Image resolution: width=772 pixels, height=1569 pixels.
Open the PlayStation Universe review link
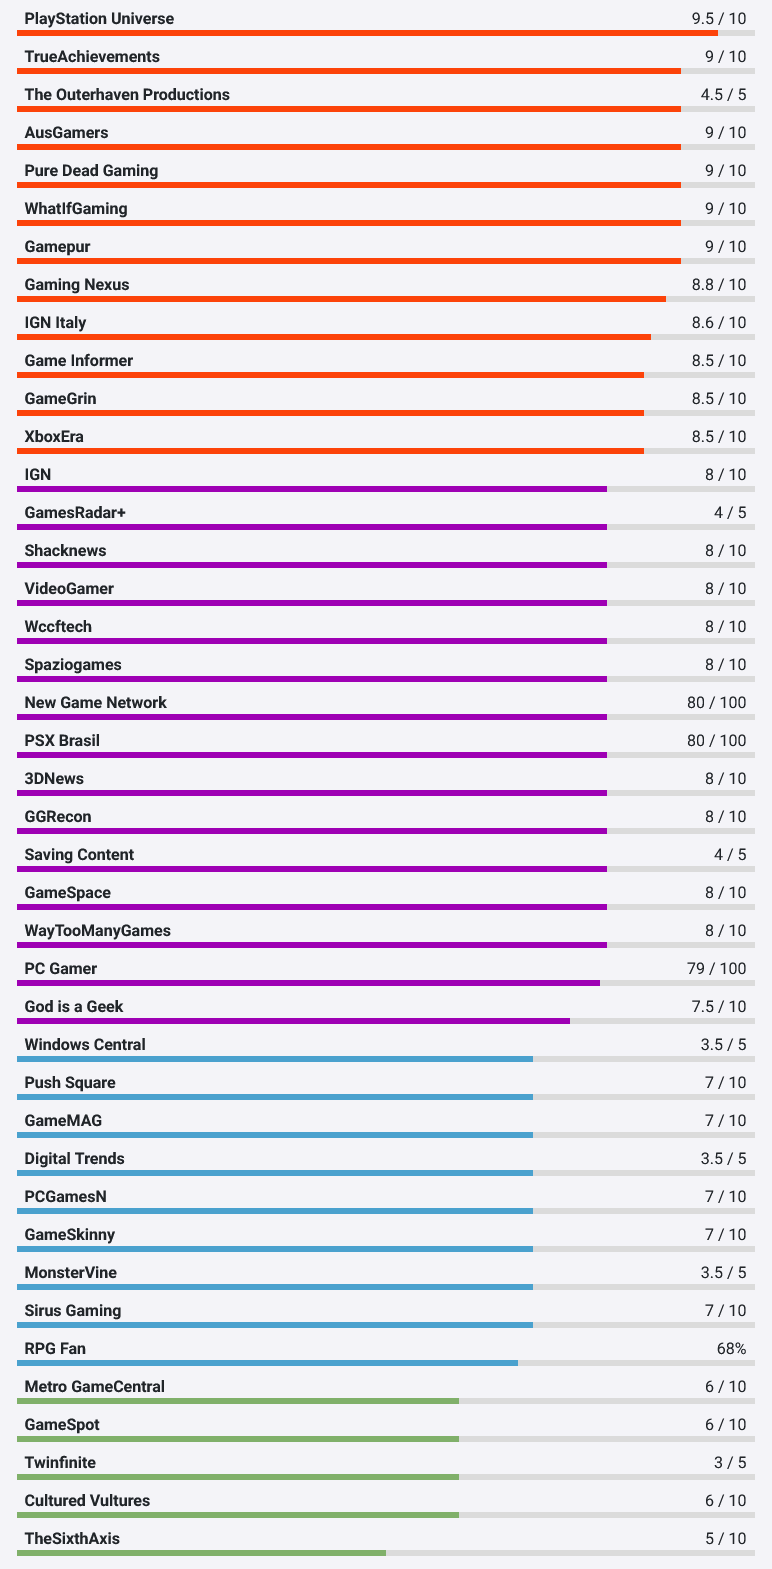(x=99, y=19)
